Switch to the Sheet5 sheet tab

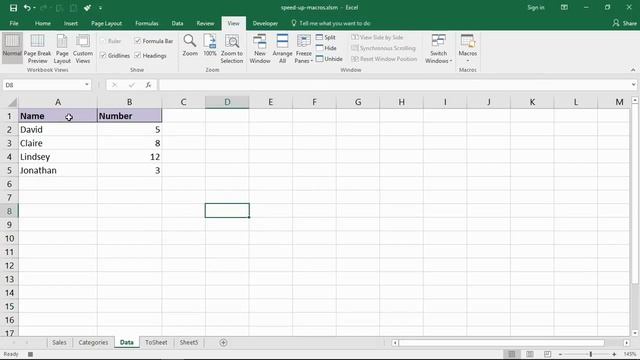pyautogui.click(x=189, y=342)
